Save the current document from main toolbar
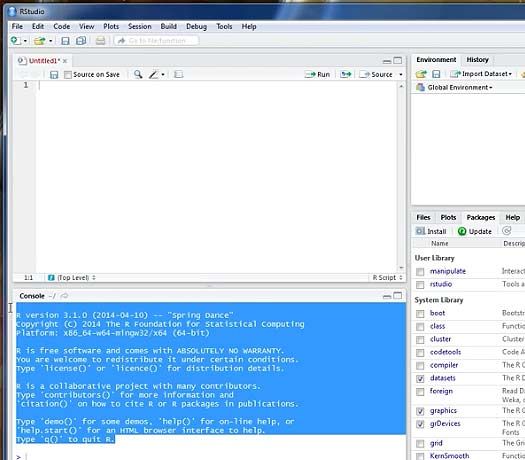Viewport: 525px width, 460px height. pyautogui.click(x=65, y=41)
